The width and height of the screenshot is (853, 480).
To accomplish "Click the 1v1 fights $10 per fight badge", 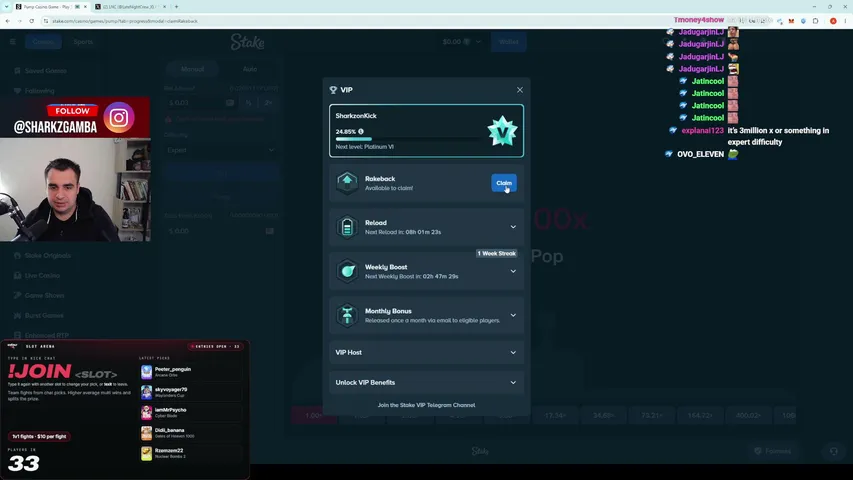I will 39,436.
